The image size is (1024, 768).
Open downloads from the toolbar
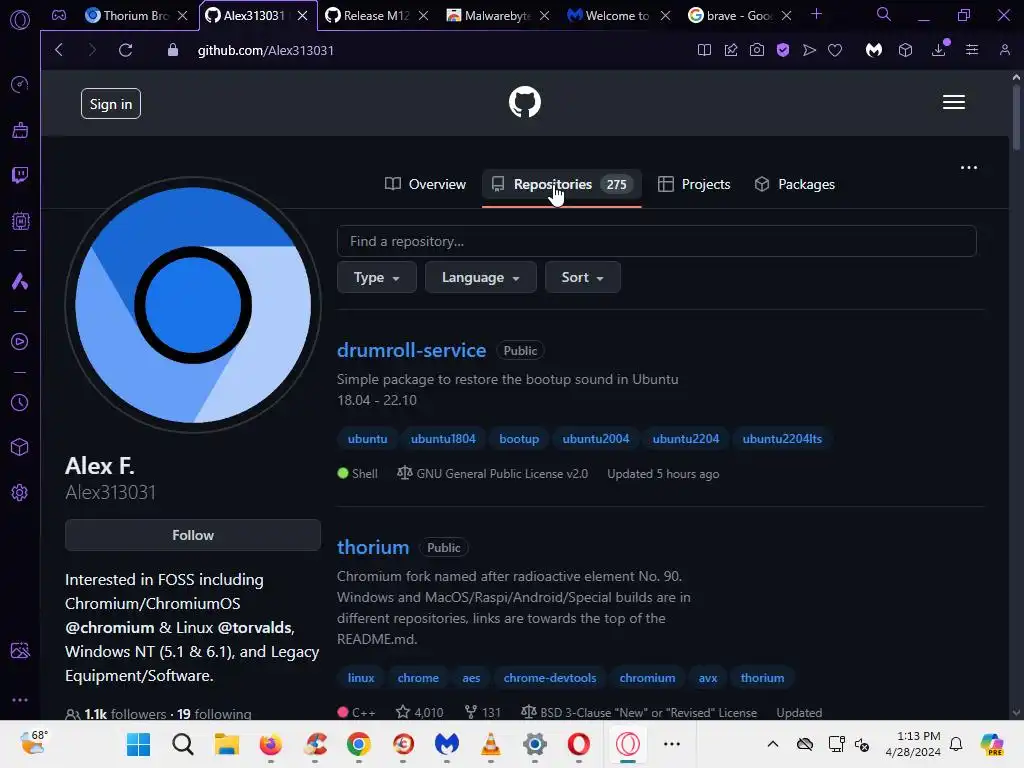938,50
